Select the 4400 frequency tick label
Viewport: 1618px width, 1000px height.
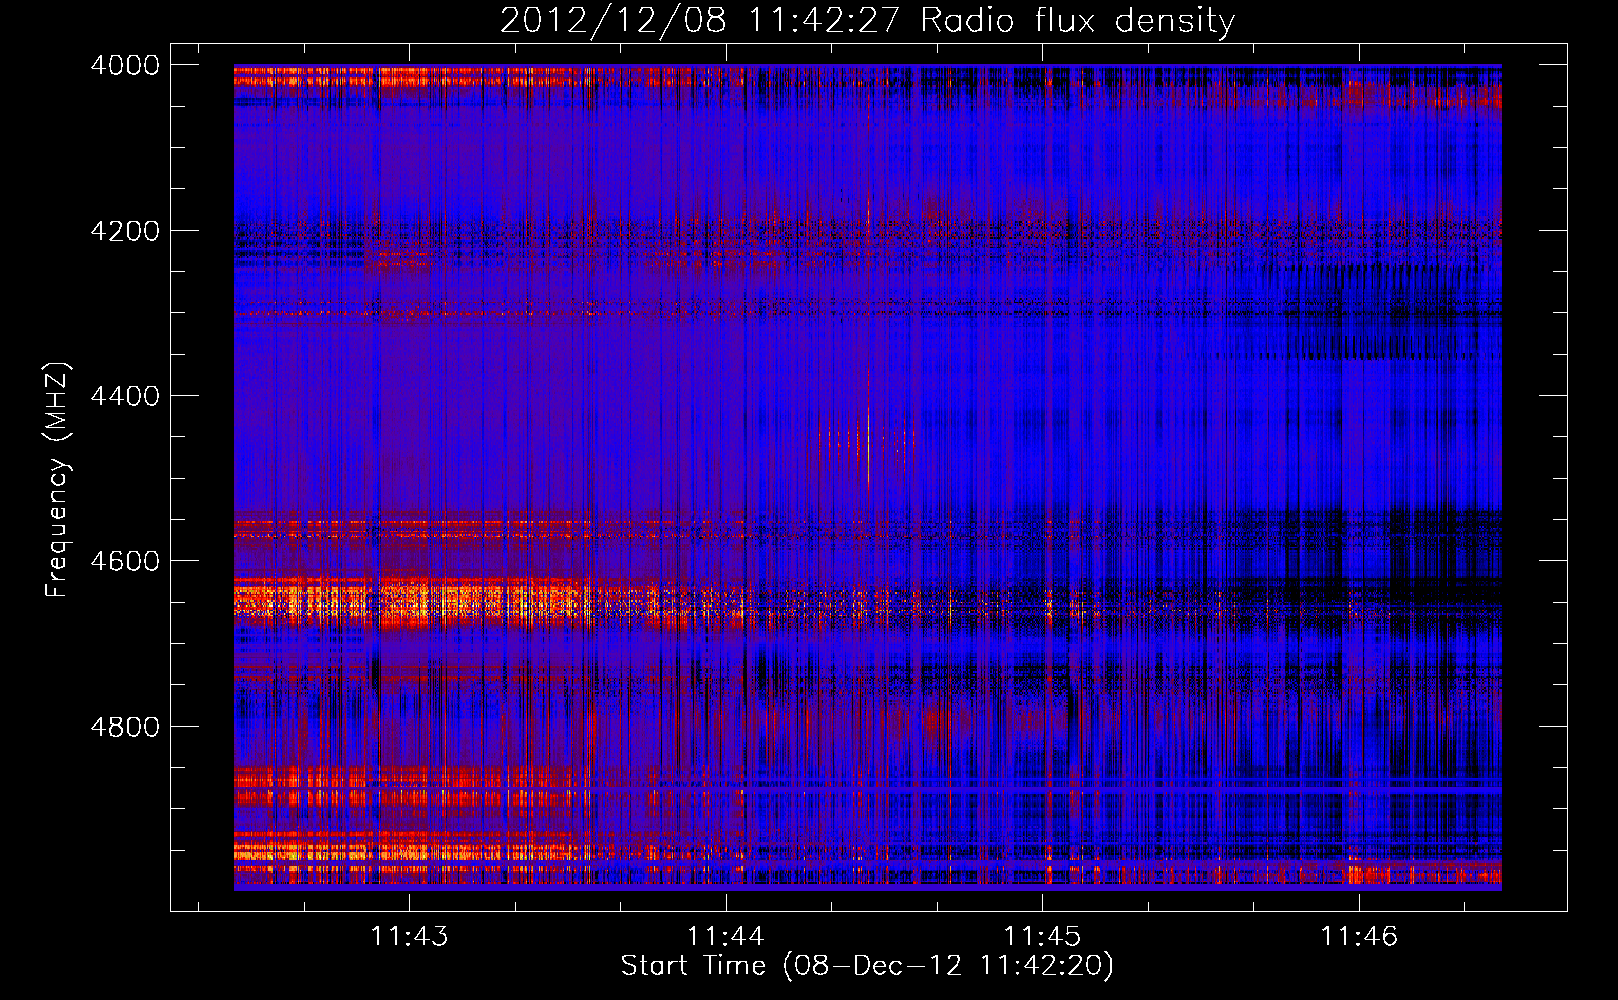pos(125,396)
